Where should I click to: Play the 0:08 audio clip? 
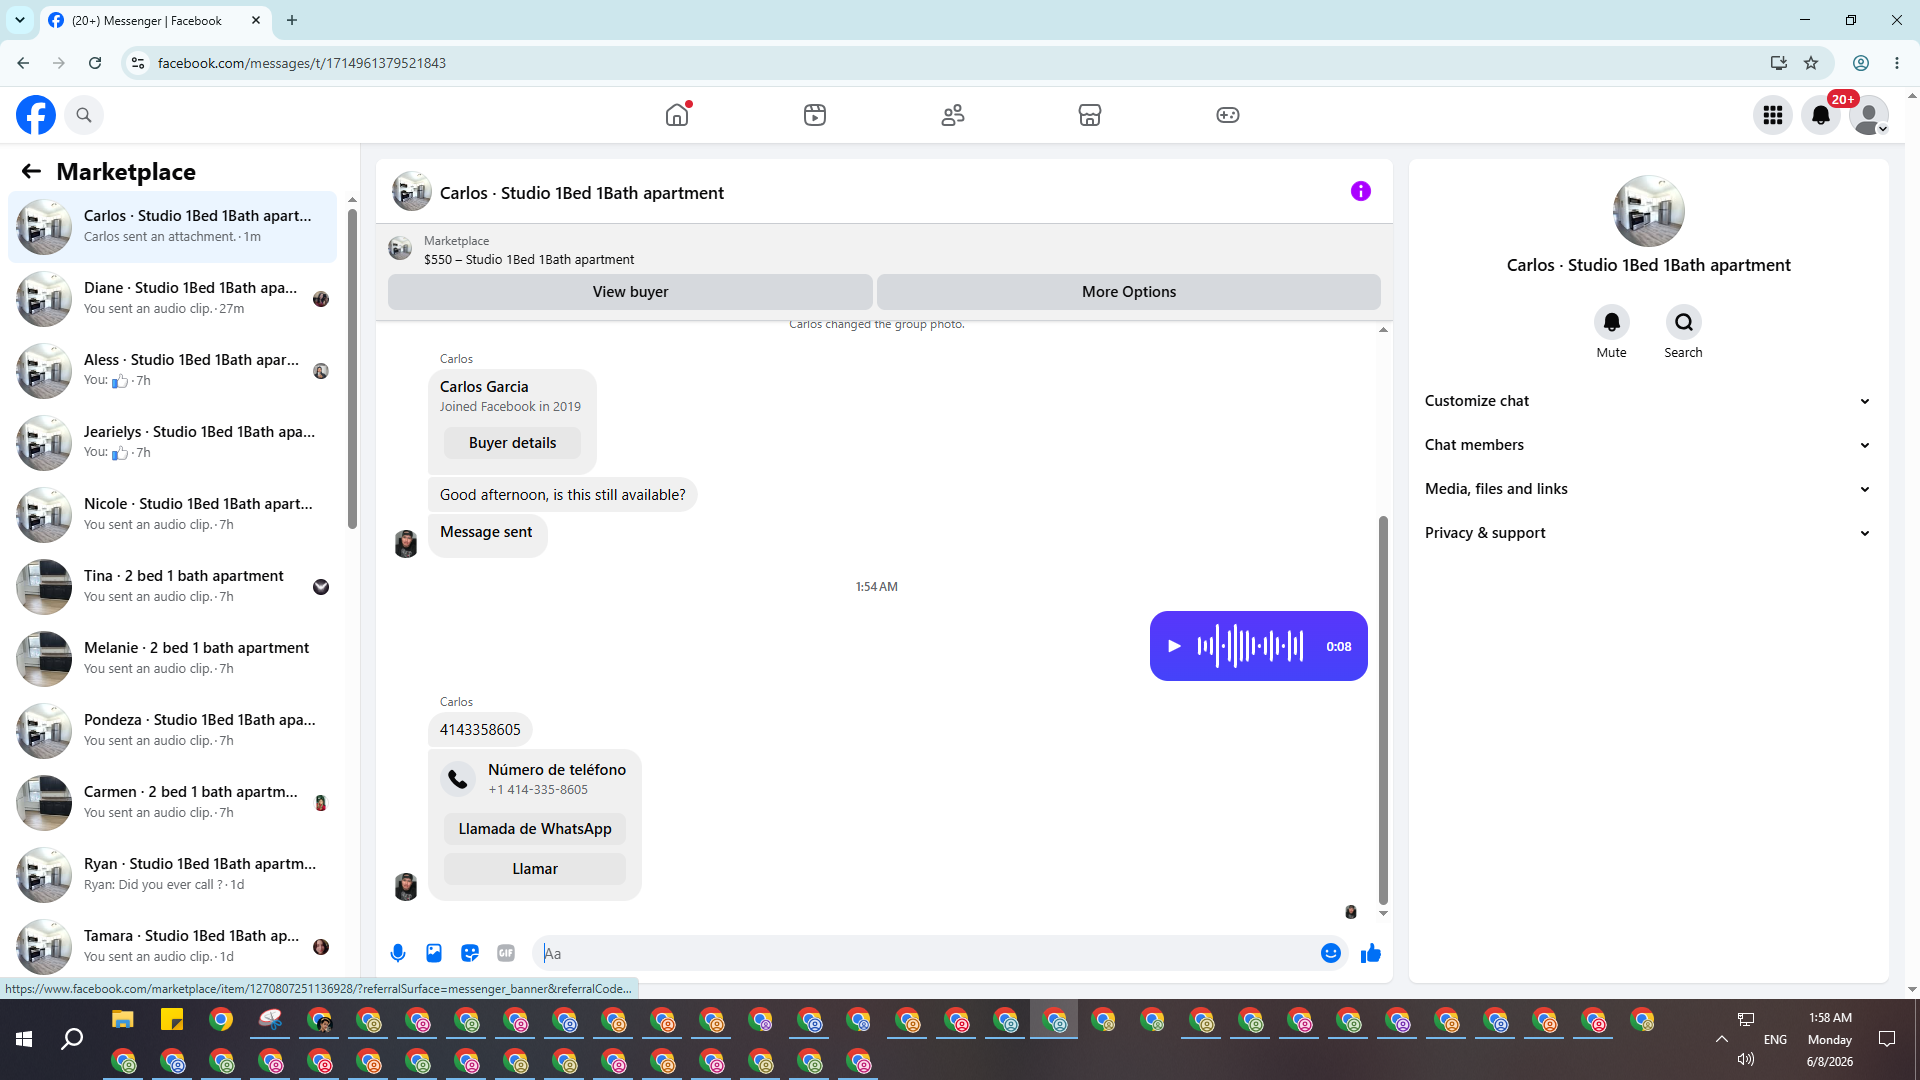pos(1175,646)
